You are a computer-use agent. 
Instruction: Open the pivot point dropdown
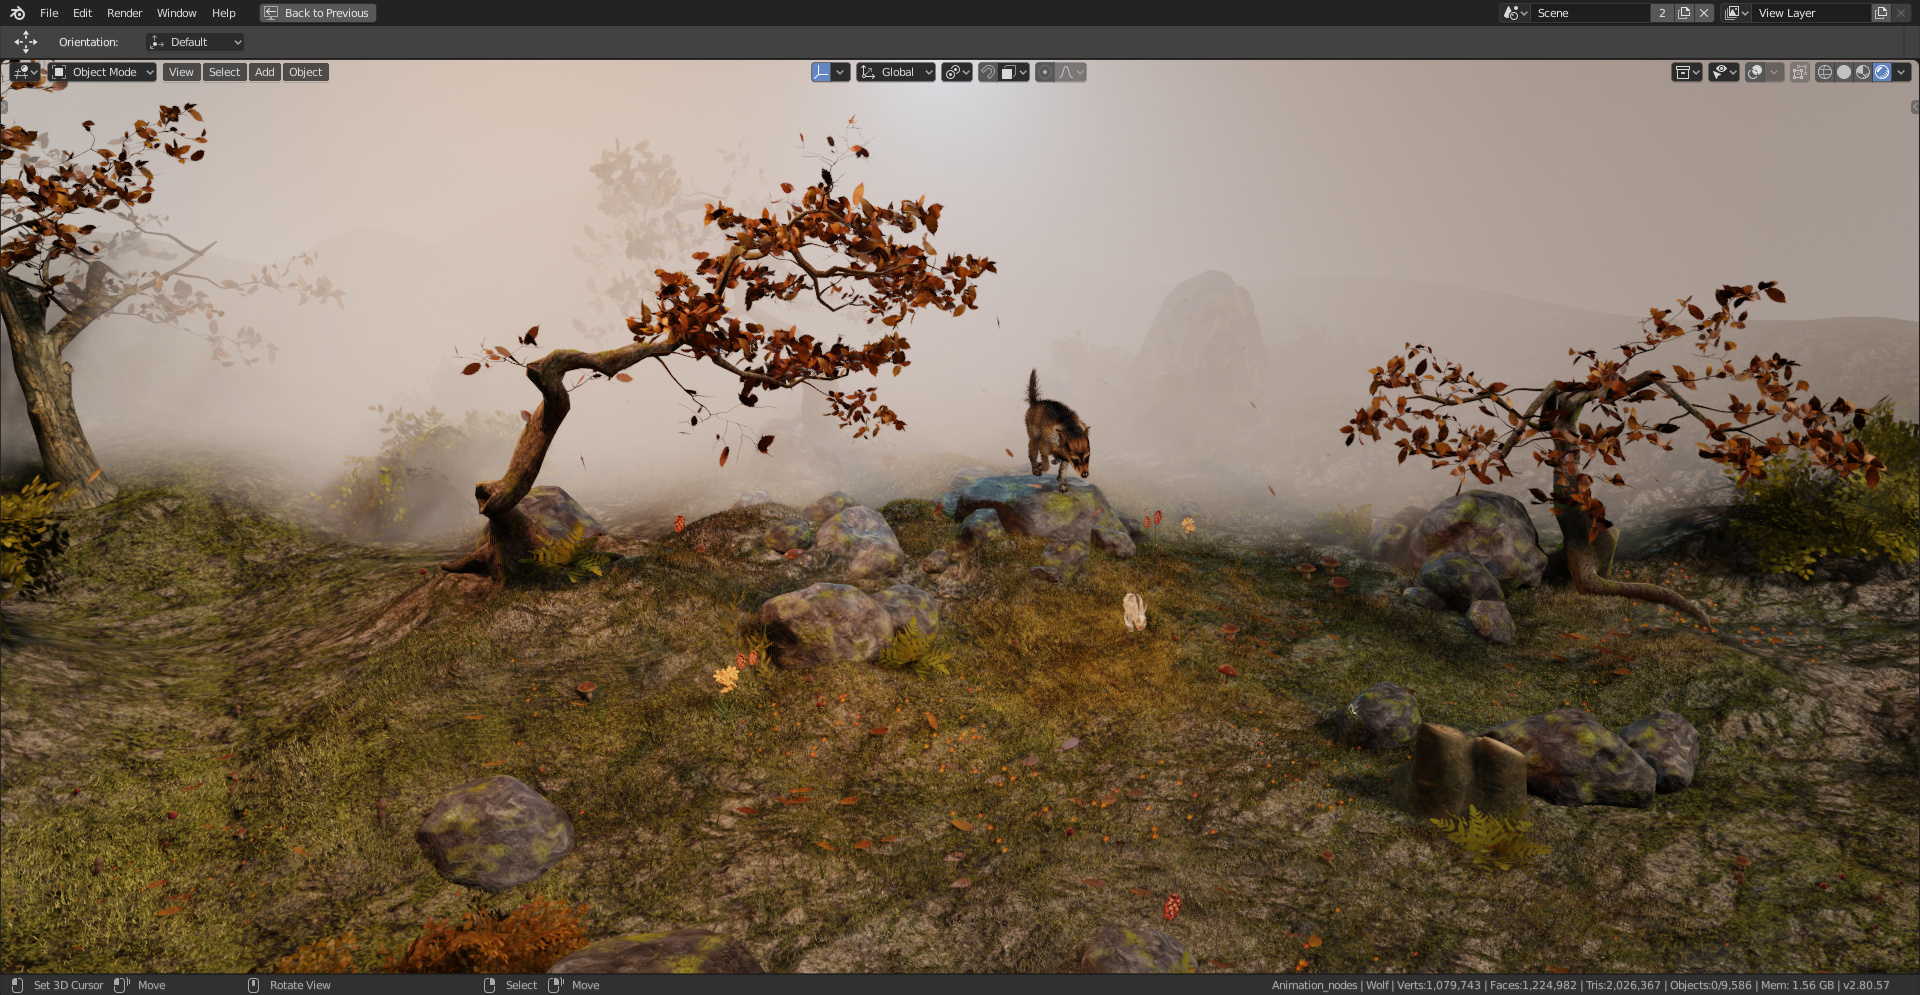pyautogui.click(x=957, y=72)
